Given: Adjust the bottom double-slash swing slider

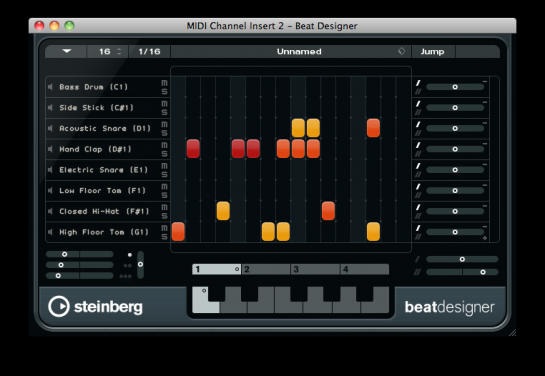Looking at the screenshot, I should tap(462, 272).
